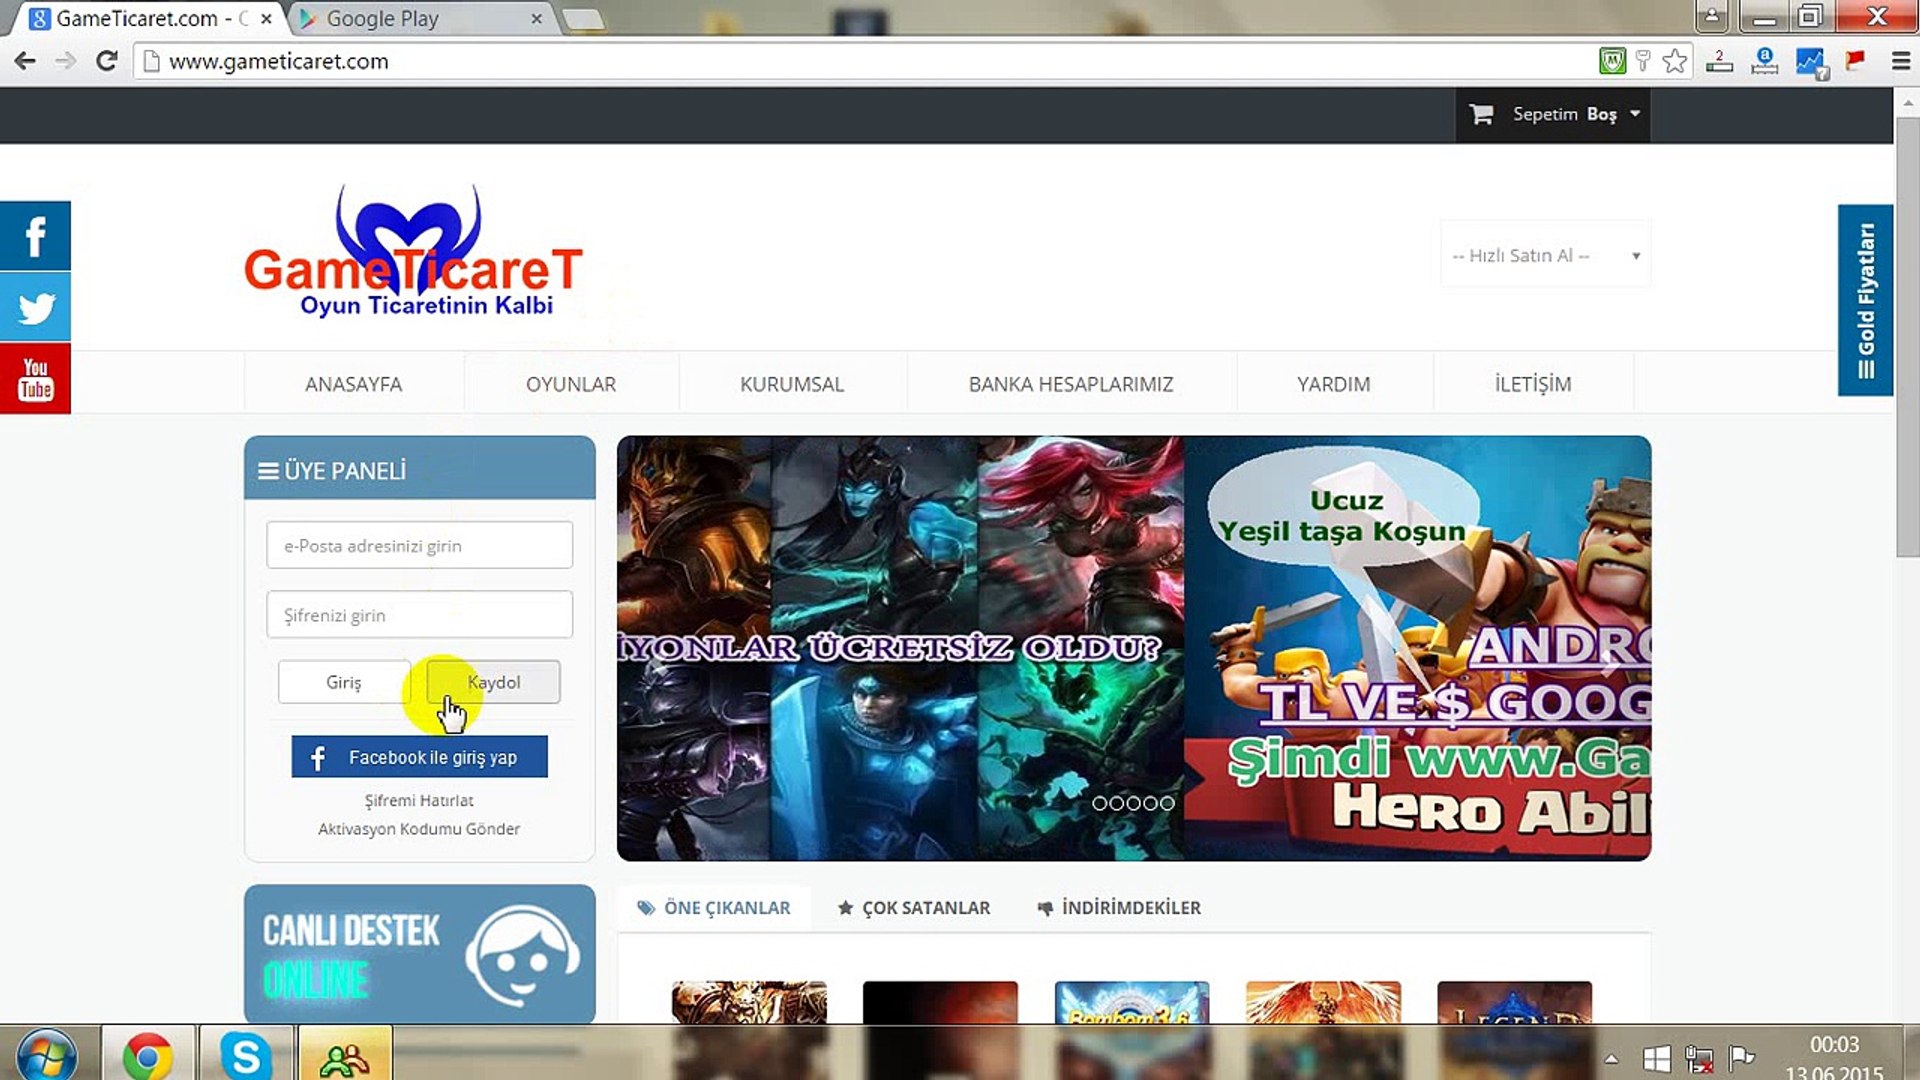Click the e-Posta address input field
This screenshot has width=1920, height=1080.
coord(419,545)
